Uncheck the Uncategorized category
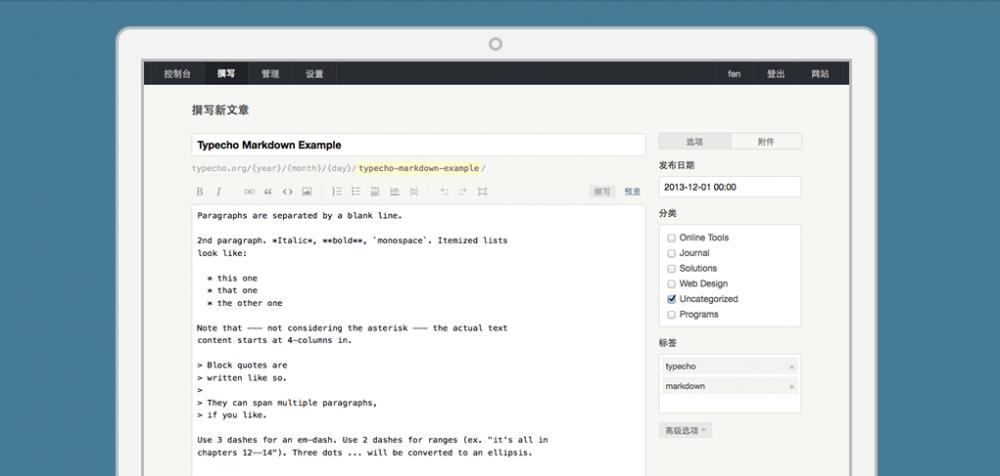 pyautogui.click(x=672, y=299)
